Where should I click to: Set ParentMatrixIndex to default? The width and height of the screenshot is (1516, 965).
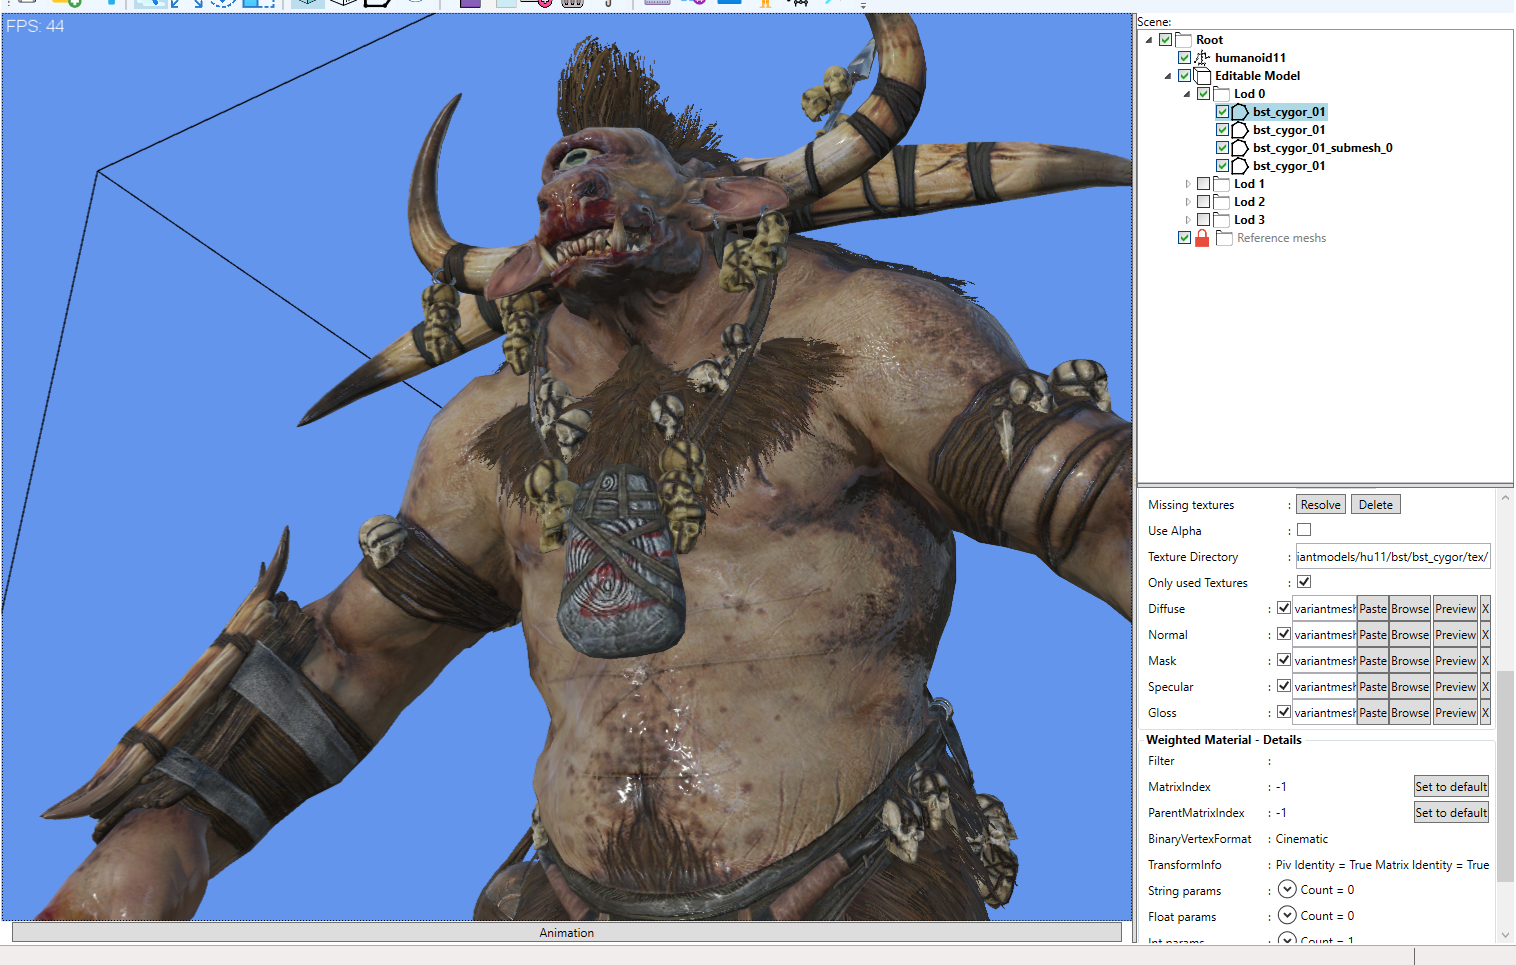[1451, 813]
